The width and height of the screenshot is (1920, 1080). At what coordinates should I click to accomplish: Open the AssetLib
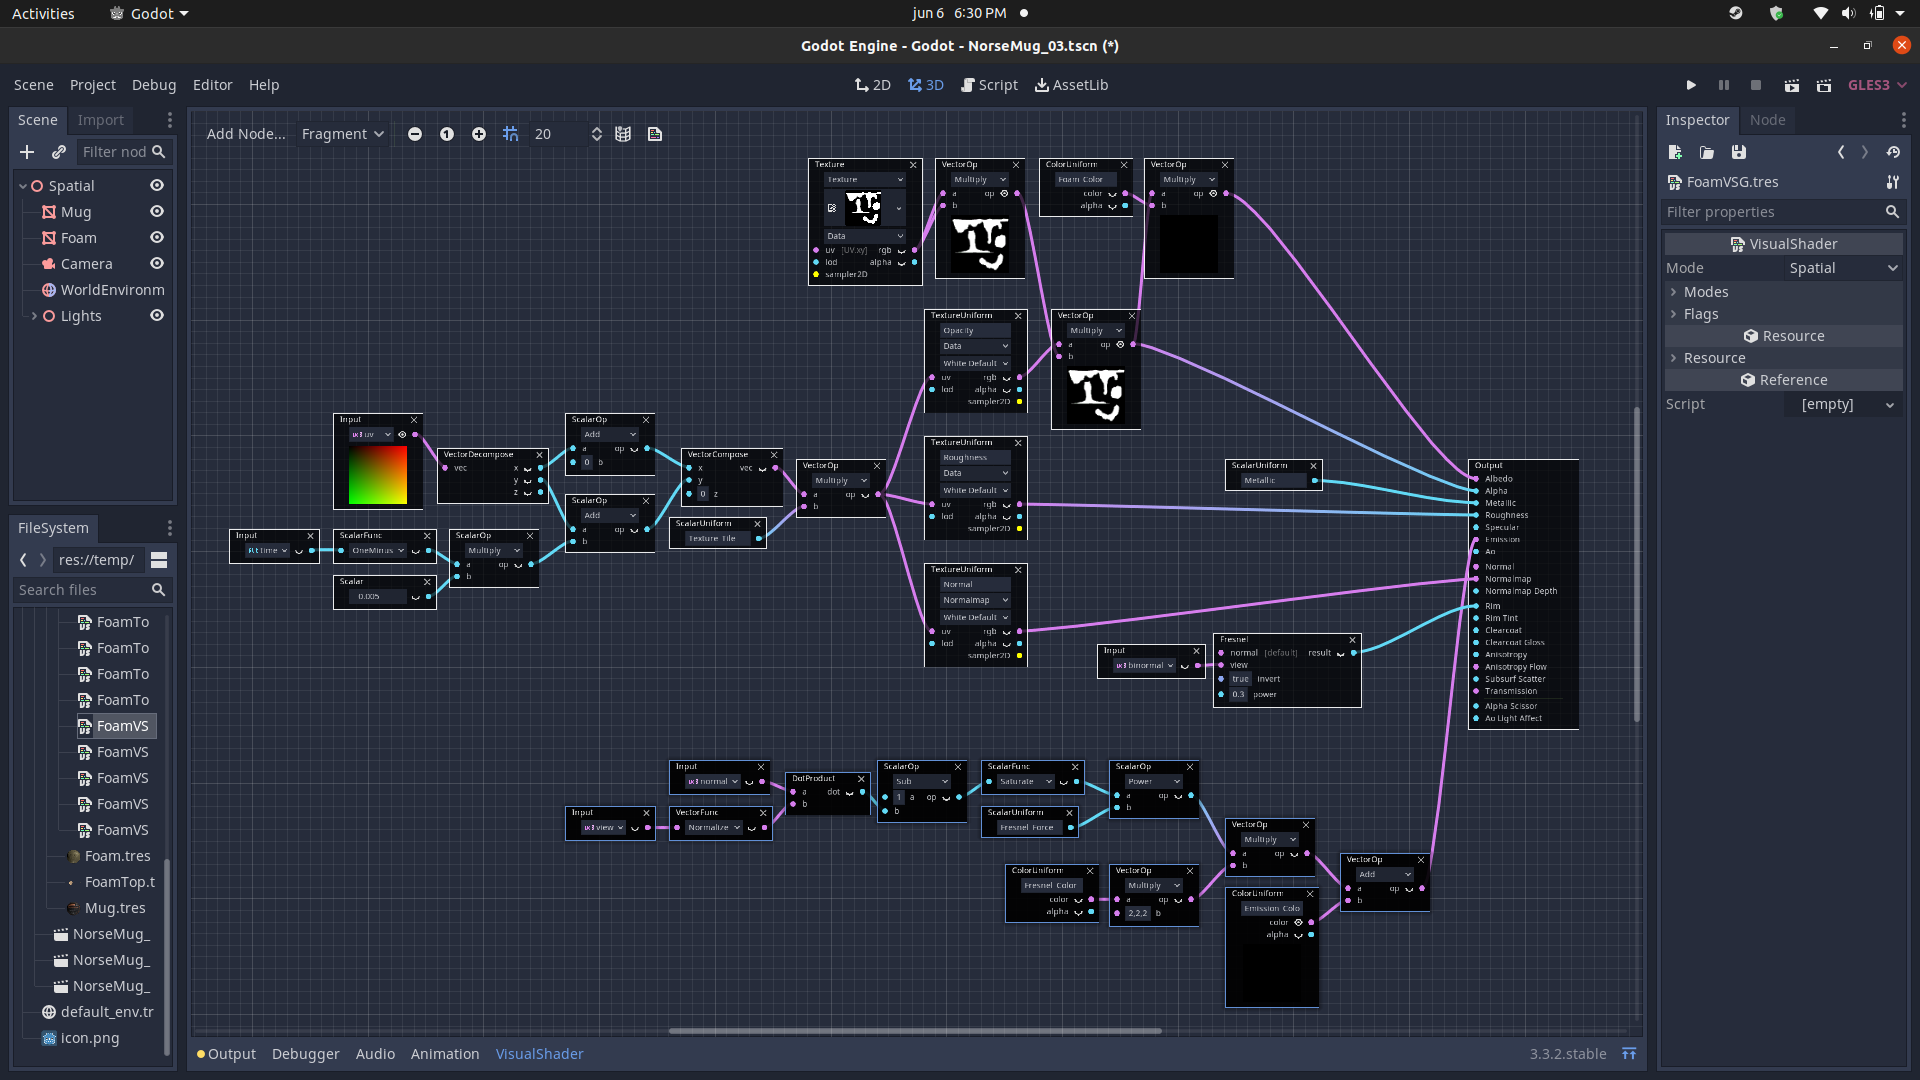point(1071,85)
